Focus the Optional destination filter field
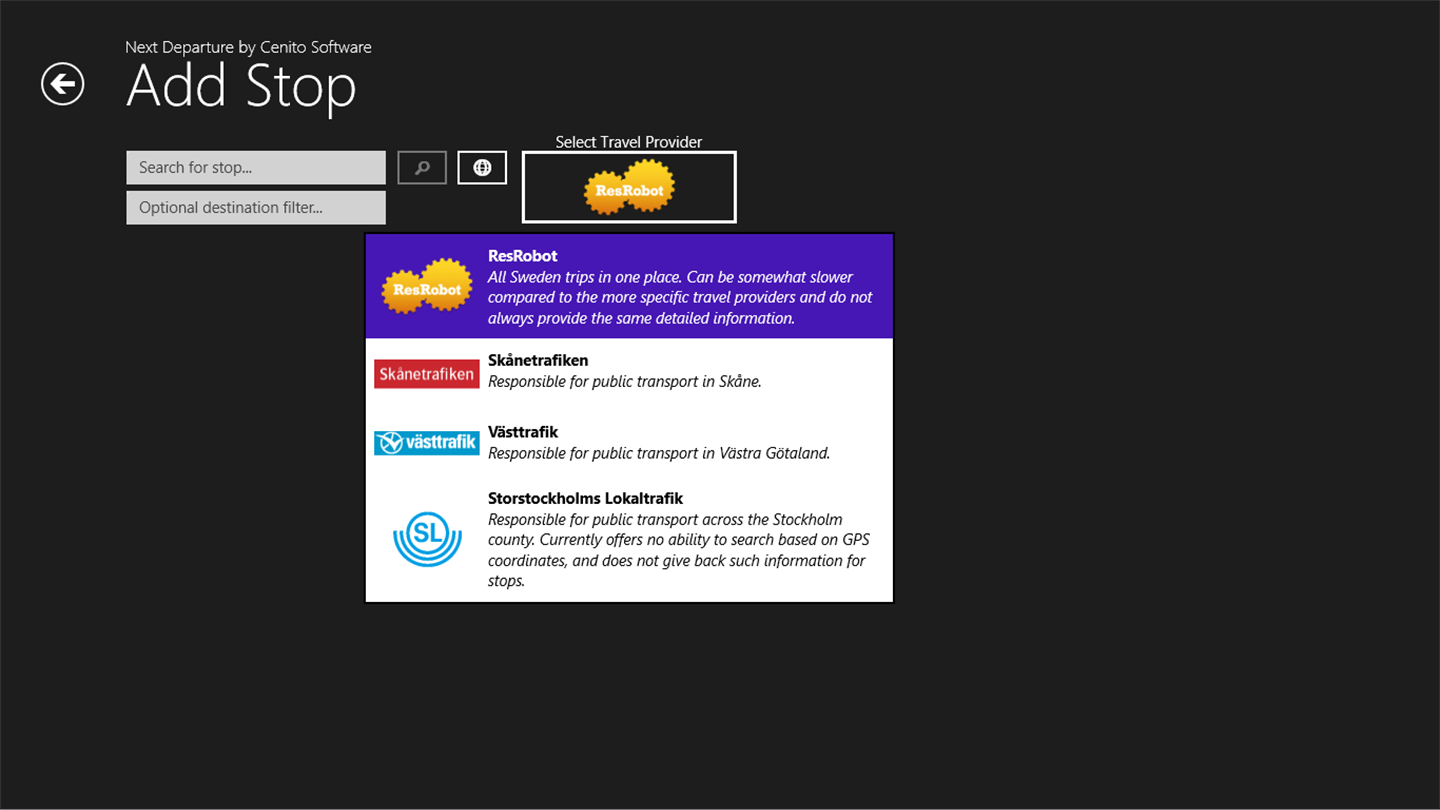This screenshot has width=1440, height=810. [x=256, y=207]
